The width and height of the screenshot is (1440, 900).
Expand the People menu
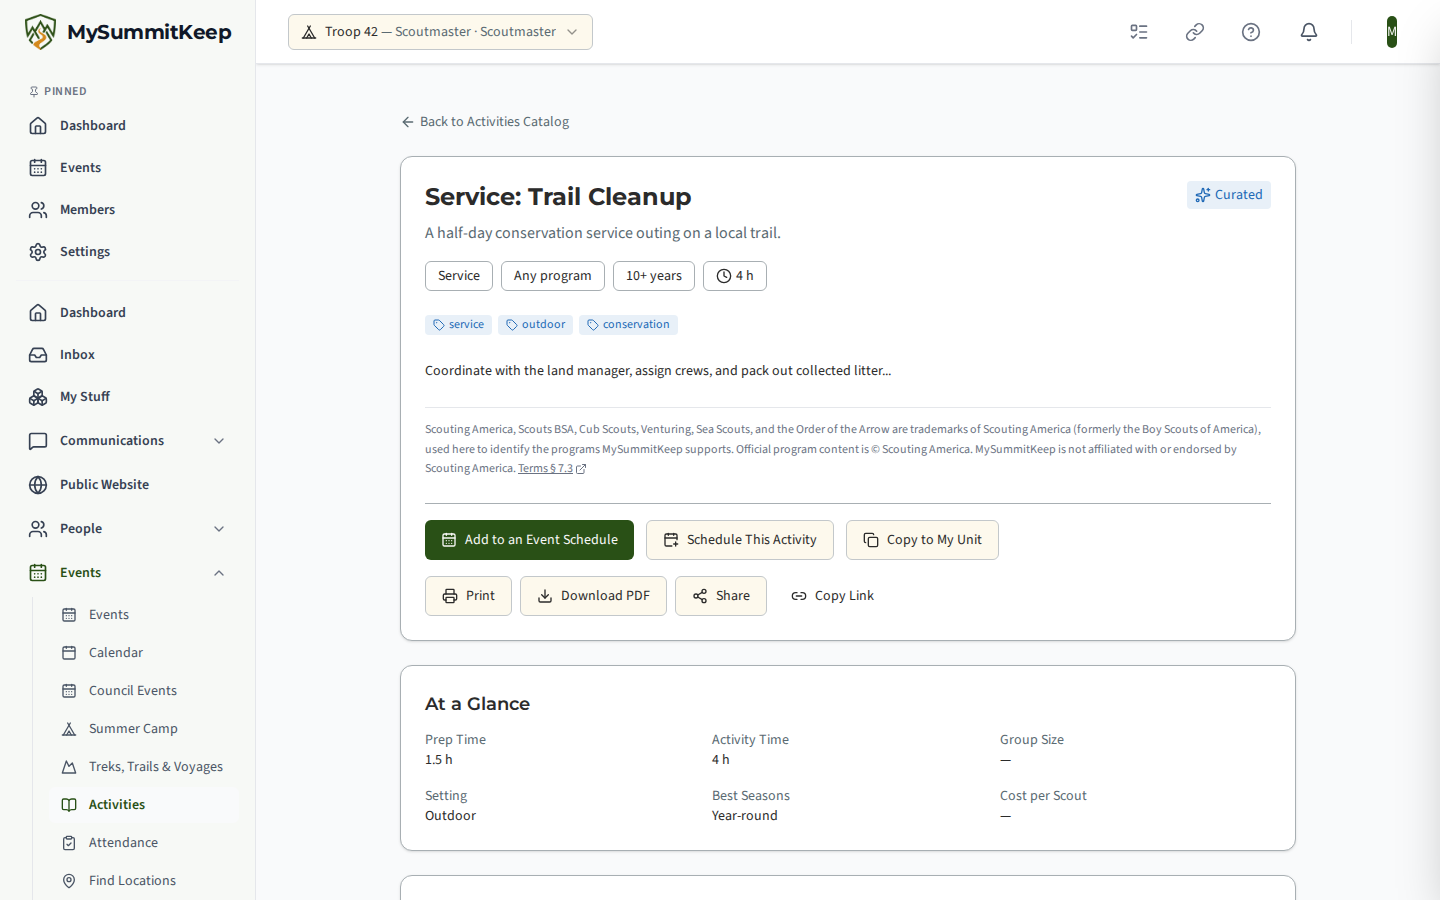128,529
